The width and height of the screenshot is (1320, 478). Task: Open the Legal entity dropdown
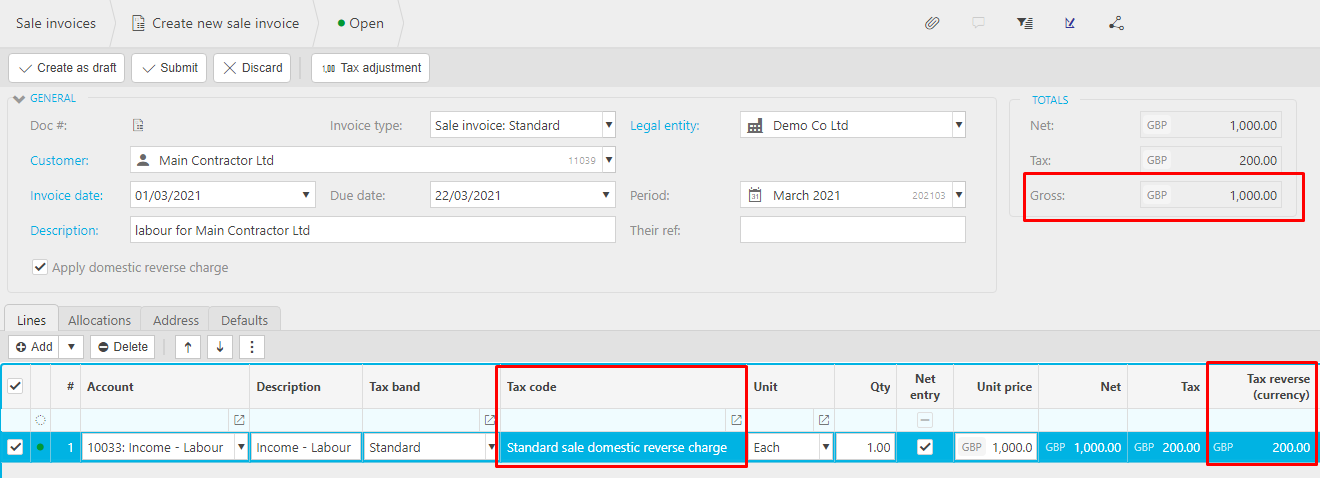(958, 126)
